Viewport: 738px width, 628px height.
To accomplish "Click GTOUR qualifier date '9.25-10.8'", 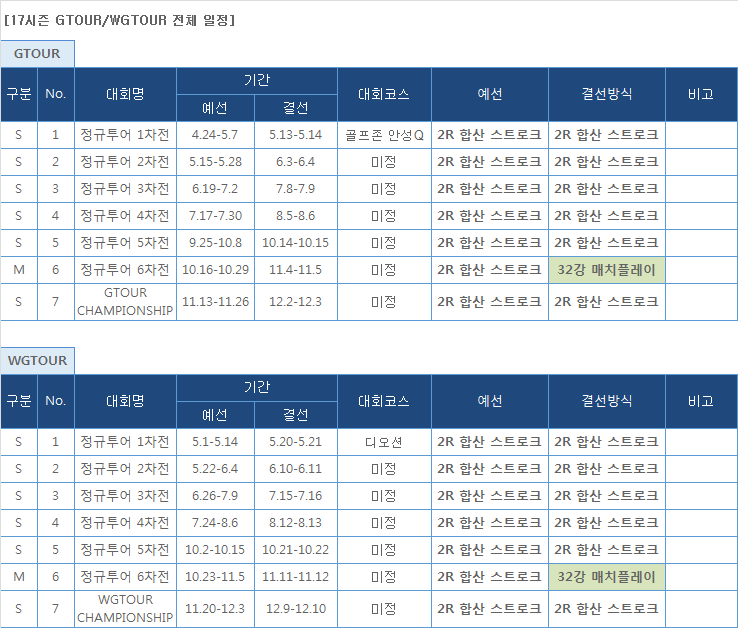I will 215,243.
